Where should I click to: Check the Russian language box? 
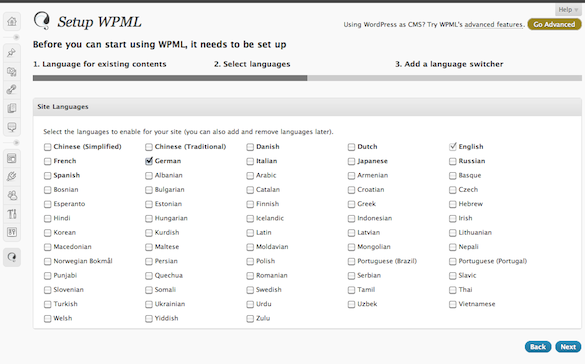click(x=453, y=161)
